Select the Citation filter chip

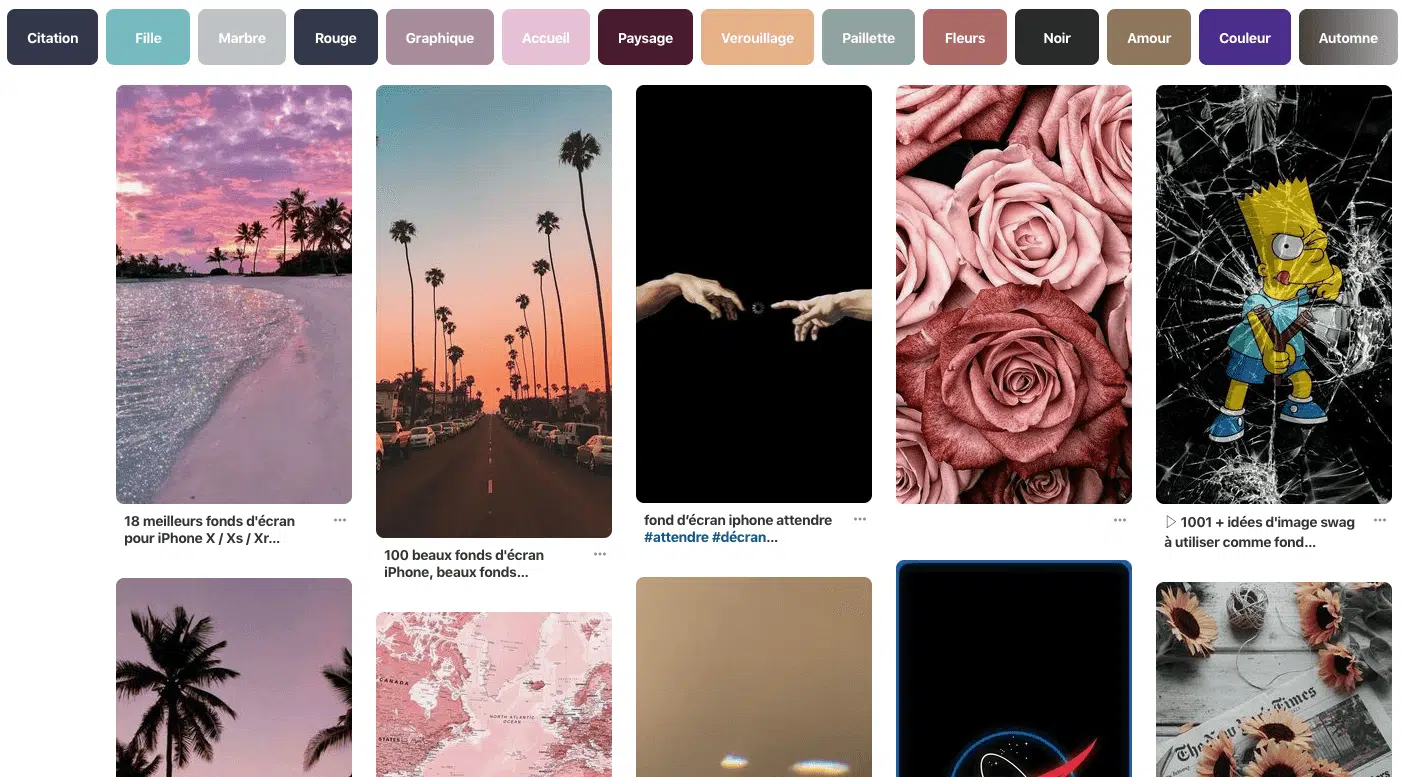click(52, 37)
